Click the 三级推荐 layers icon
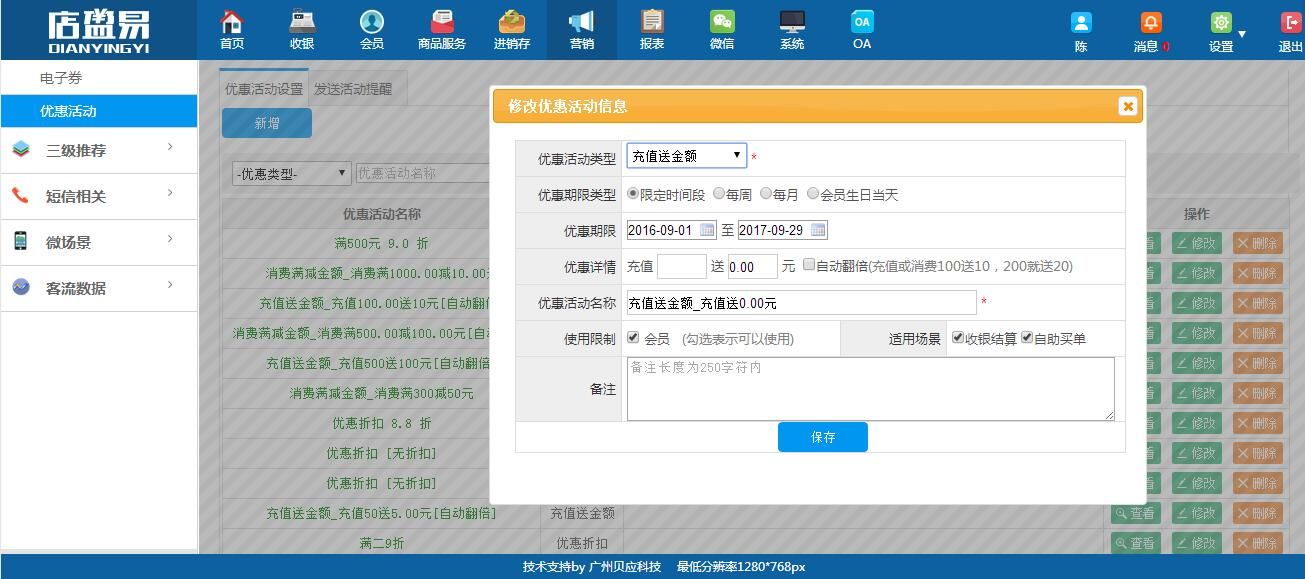The image size is (1305, 579). (21, 150)
